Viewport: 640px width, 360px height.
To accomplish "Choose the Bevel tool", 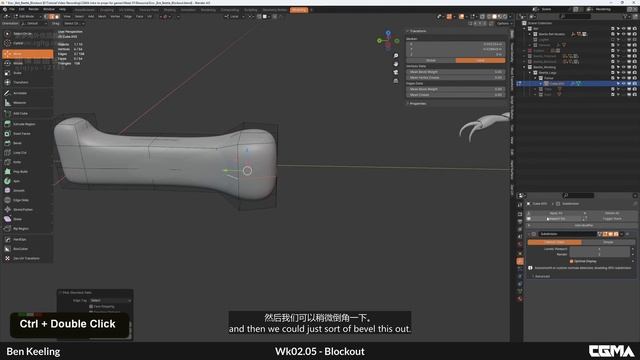I will click(27, 143).
